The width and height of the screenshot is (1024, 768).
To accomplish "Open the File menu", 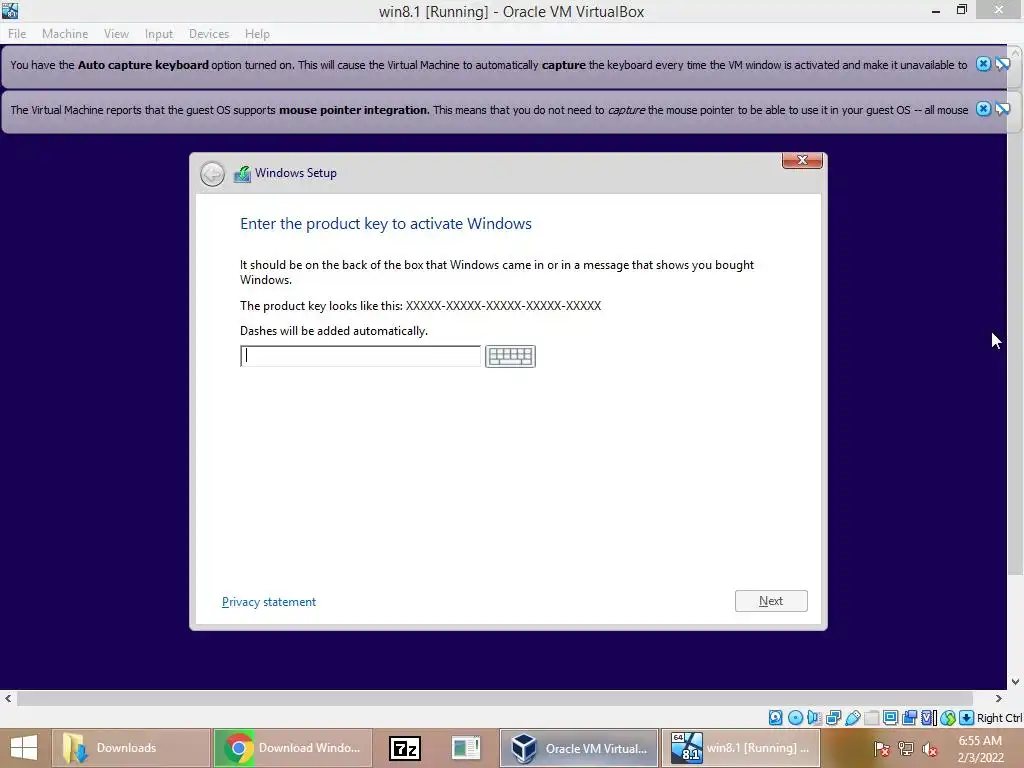I will click(x=17, y=34).
